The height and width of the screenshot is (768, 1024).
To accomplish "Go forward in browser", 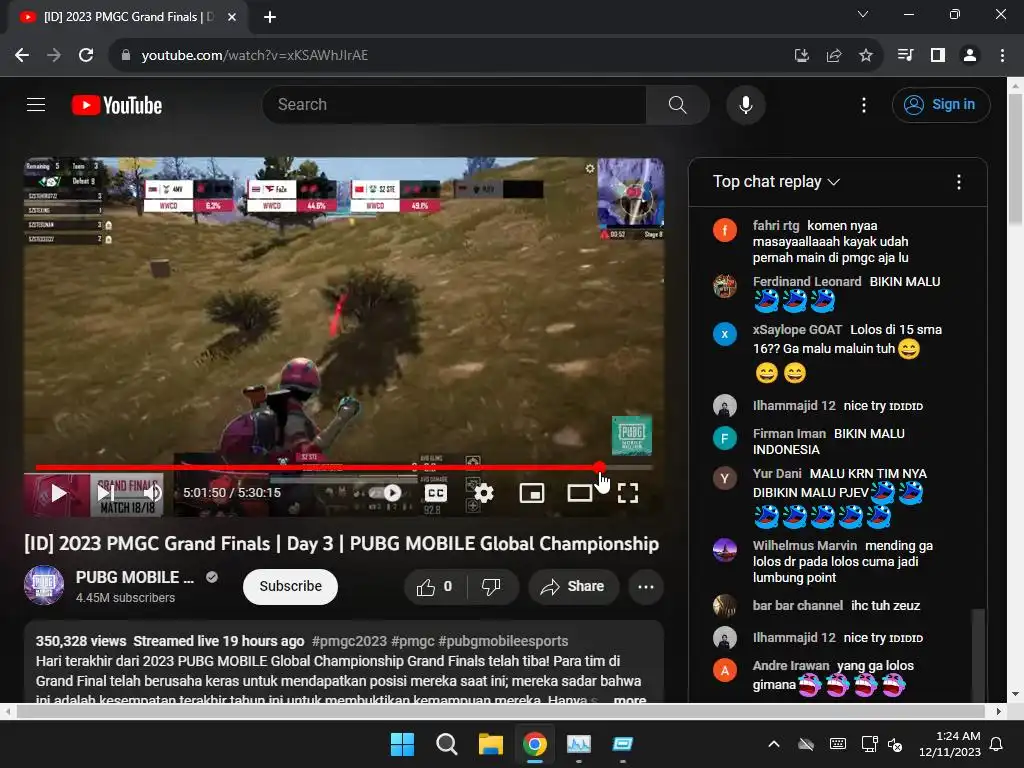I will click(x=54, y=56).
